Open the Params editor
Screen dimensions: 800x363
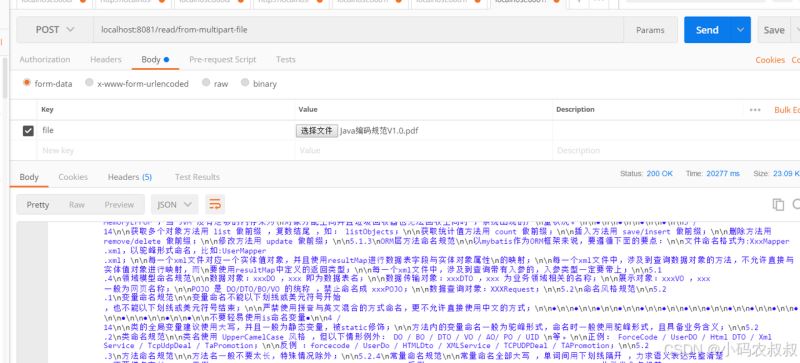click(x=651, y=30)
